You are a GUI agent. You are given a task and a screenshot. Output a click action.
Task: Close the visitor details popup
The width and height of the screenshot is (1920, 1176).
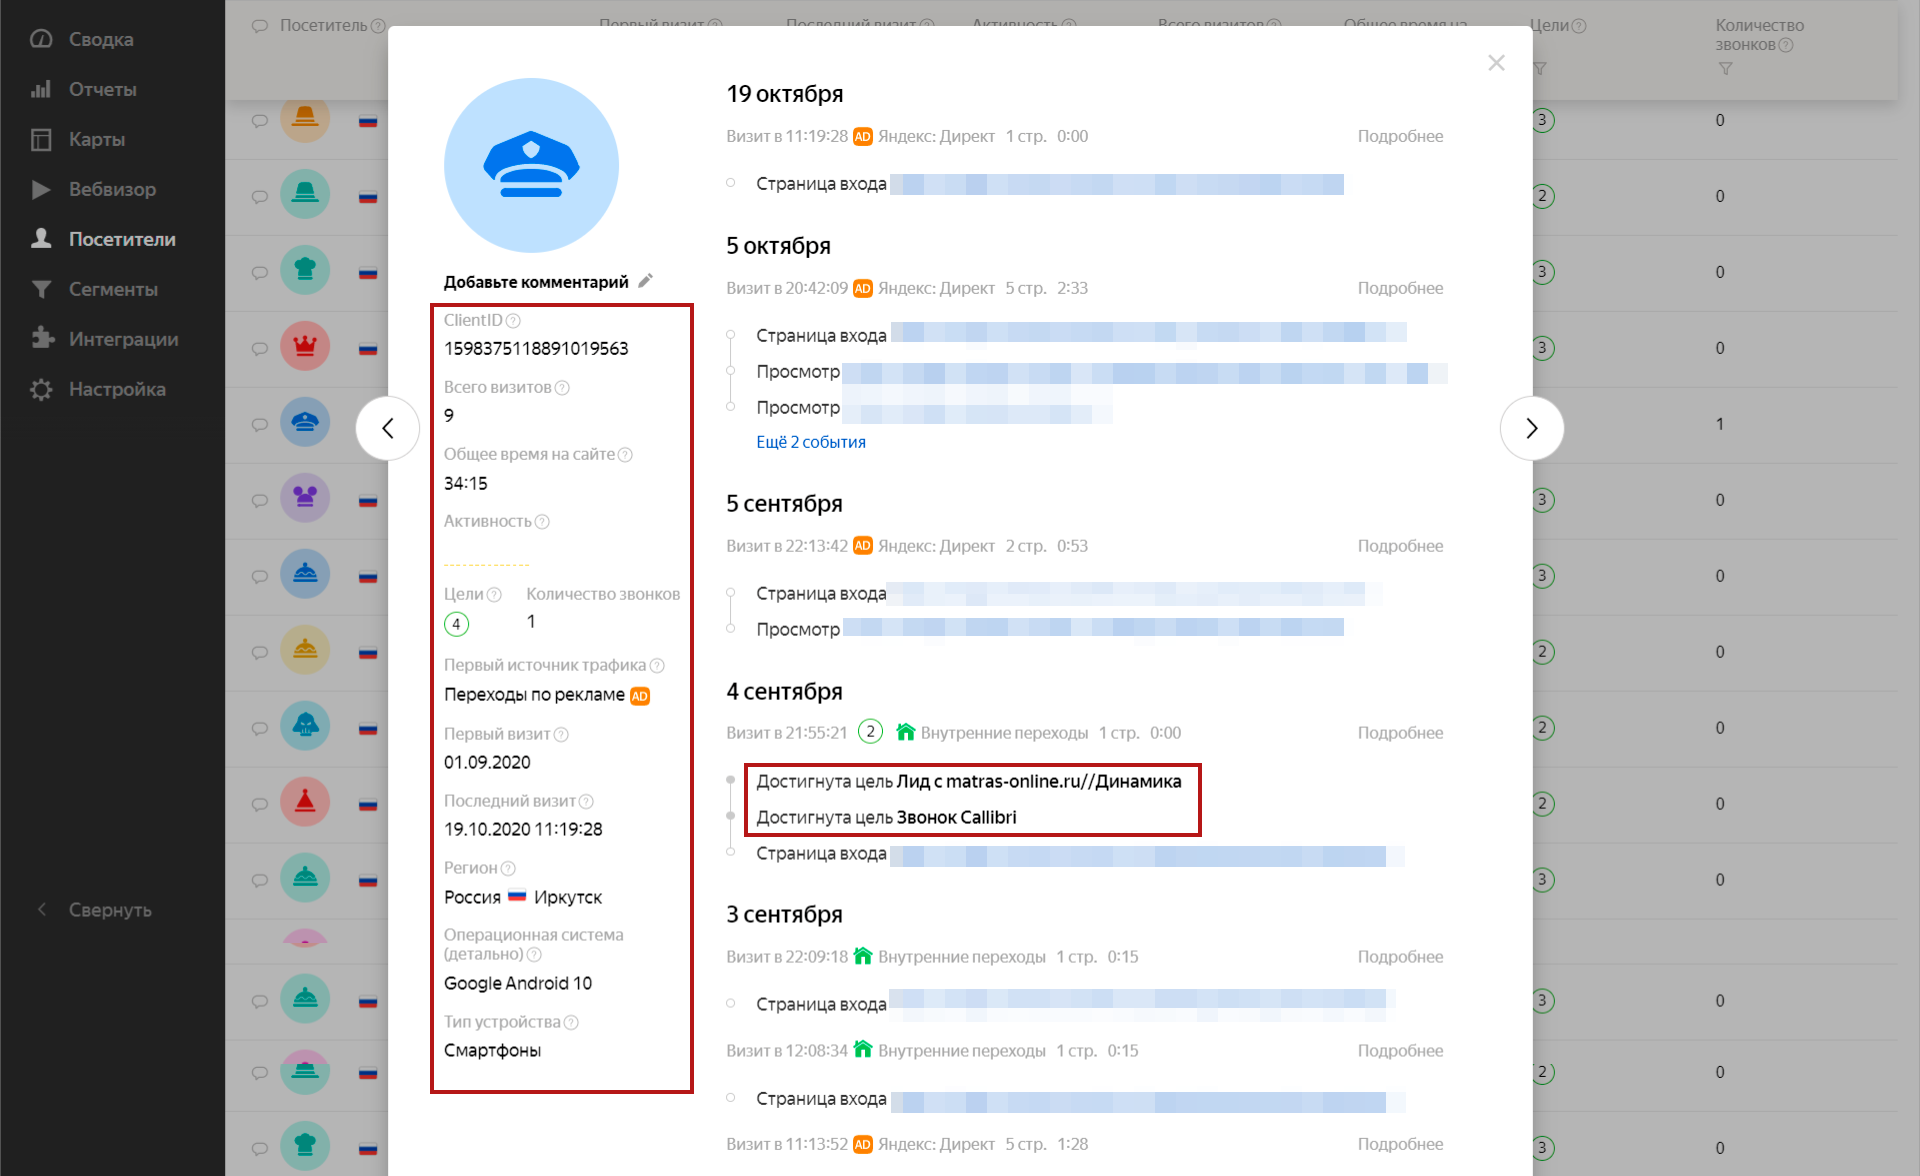click(1496, 63)
